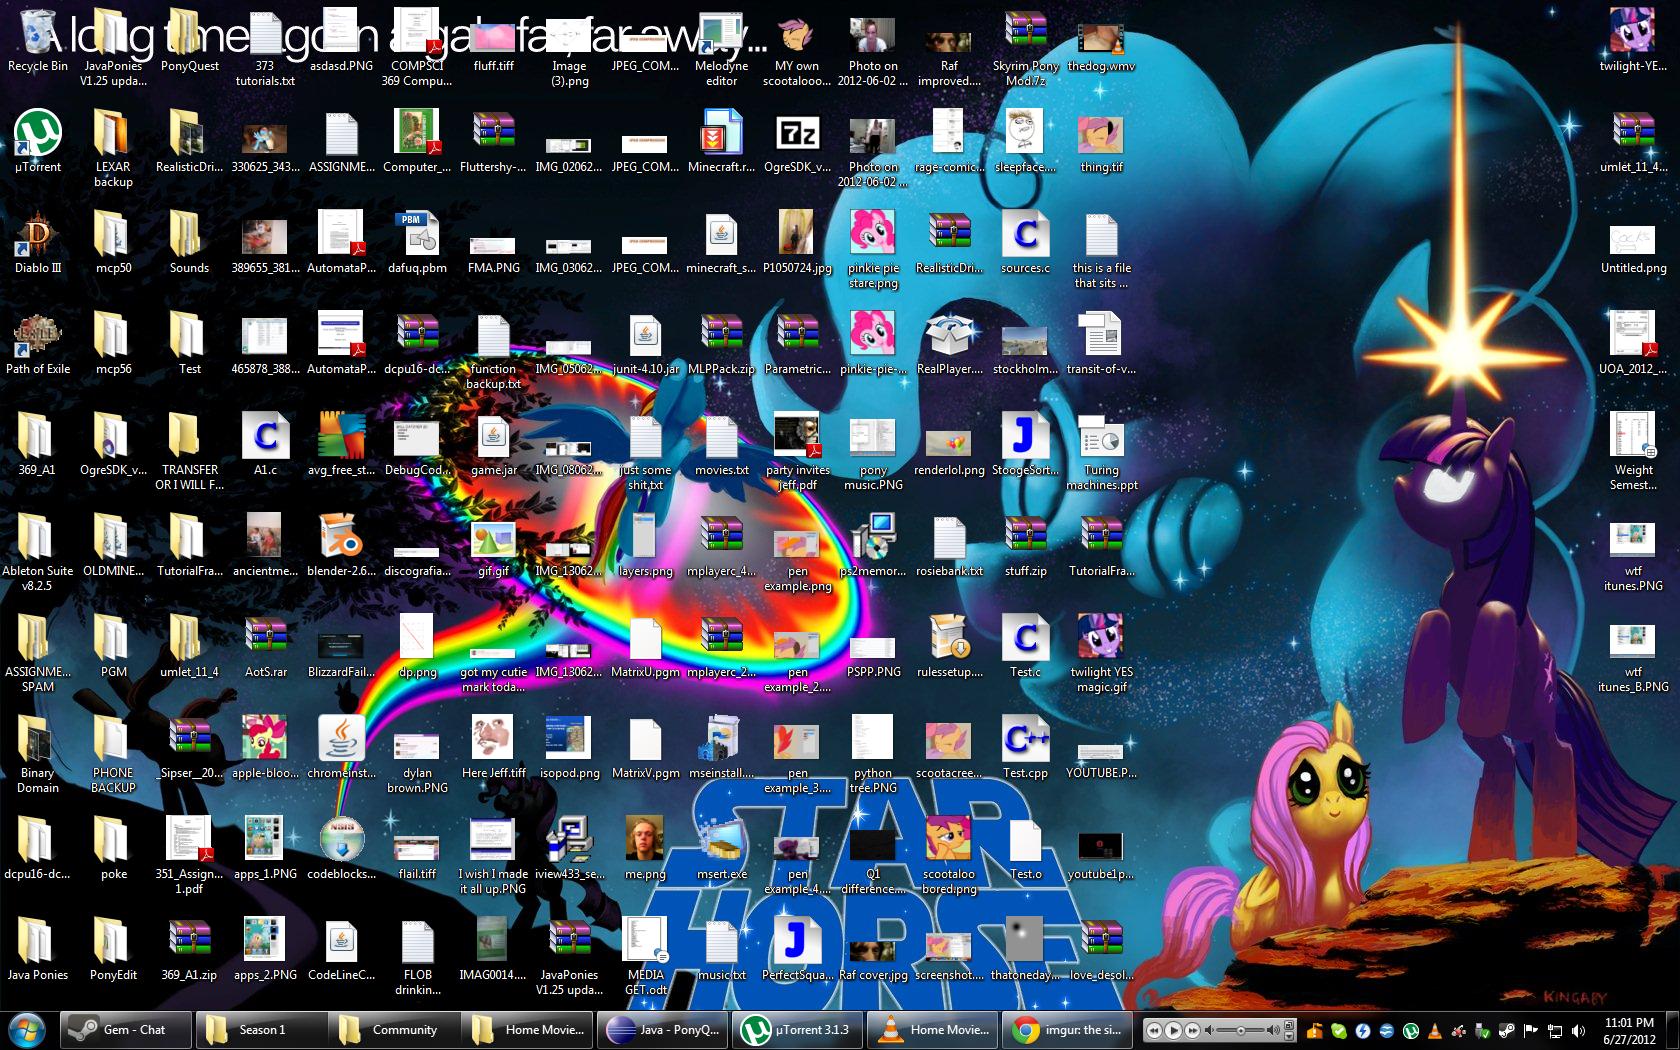Switch to Gem - Chat taskbar window
The image size is (1680, 1050).
[x=126, y=1030]
